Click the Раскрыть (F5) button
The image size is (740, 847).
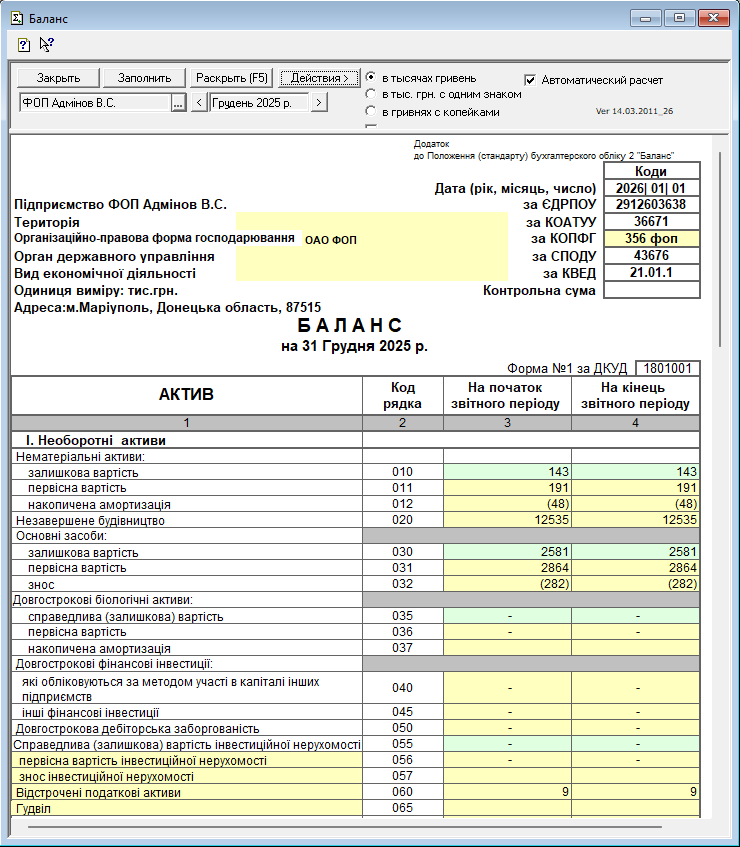tap(232, 78)
